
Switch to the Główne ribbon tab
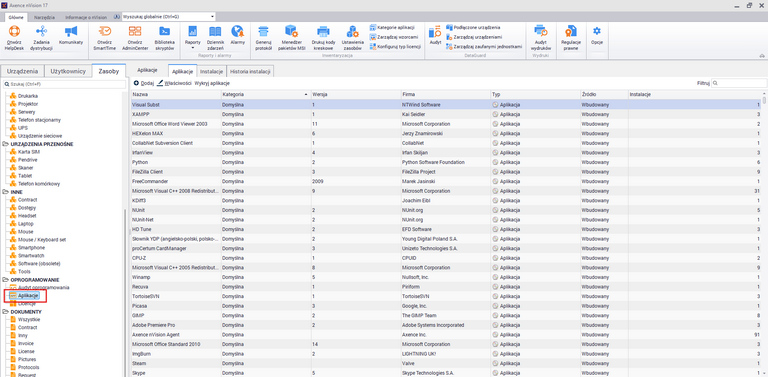[15, 17]
